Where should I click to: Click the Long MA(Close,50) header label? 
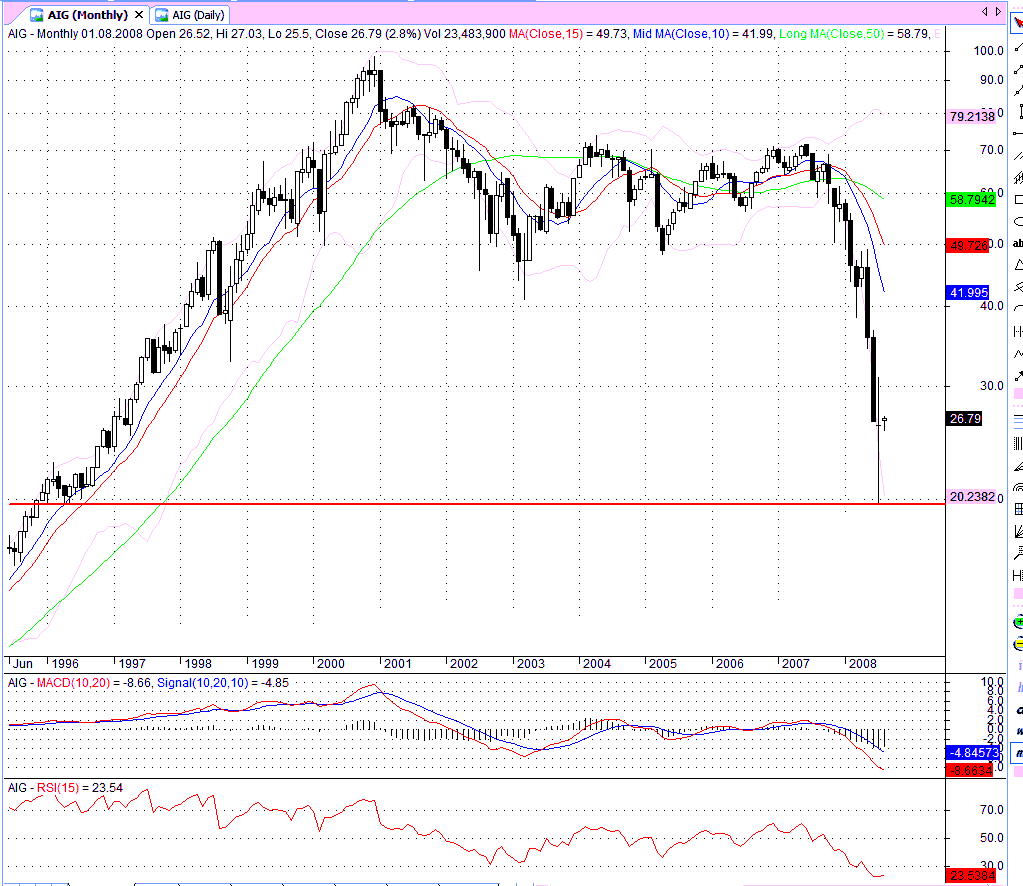(832, 34)
